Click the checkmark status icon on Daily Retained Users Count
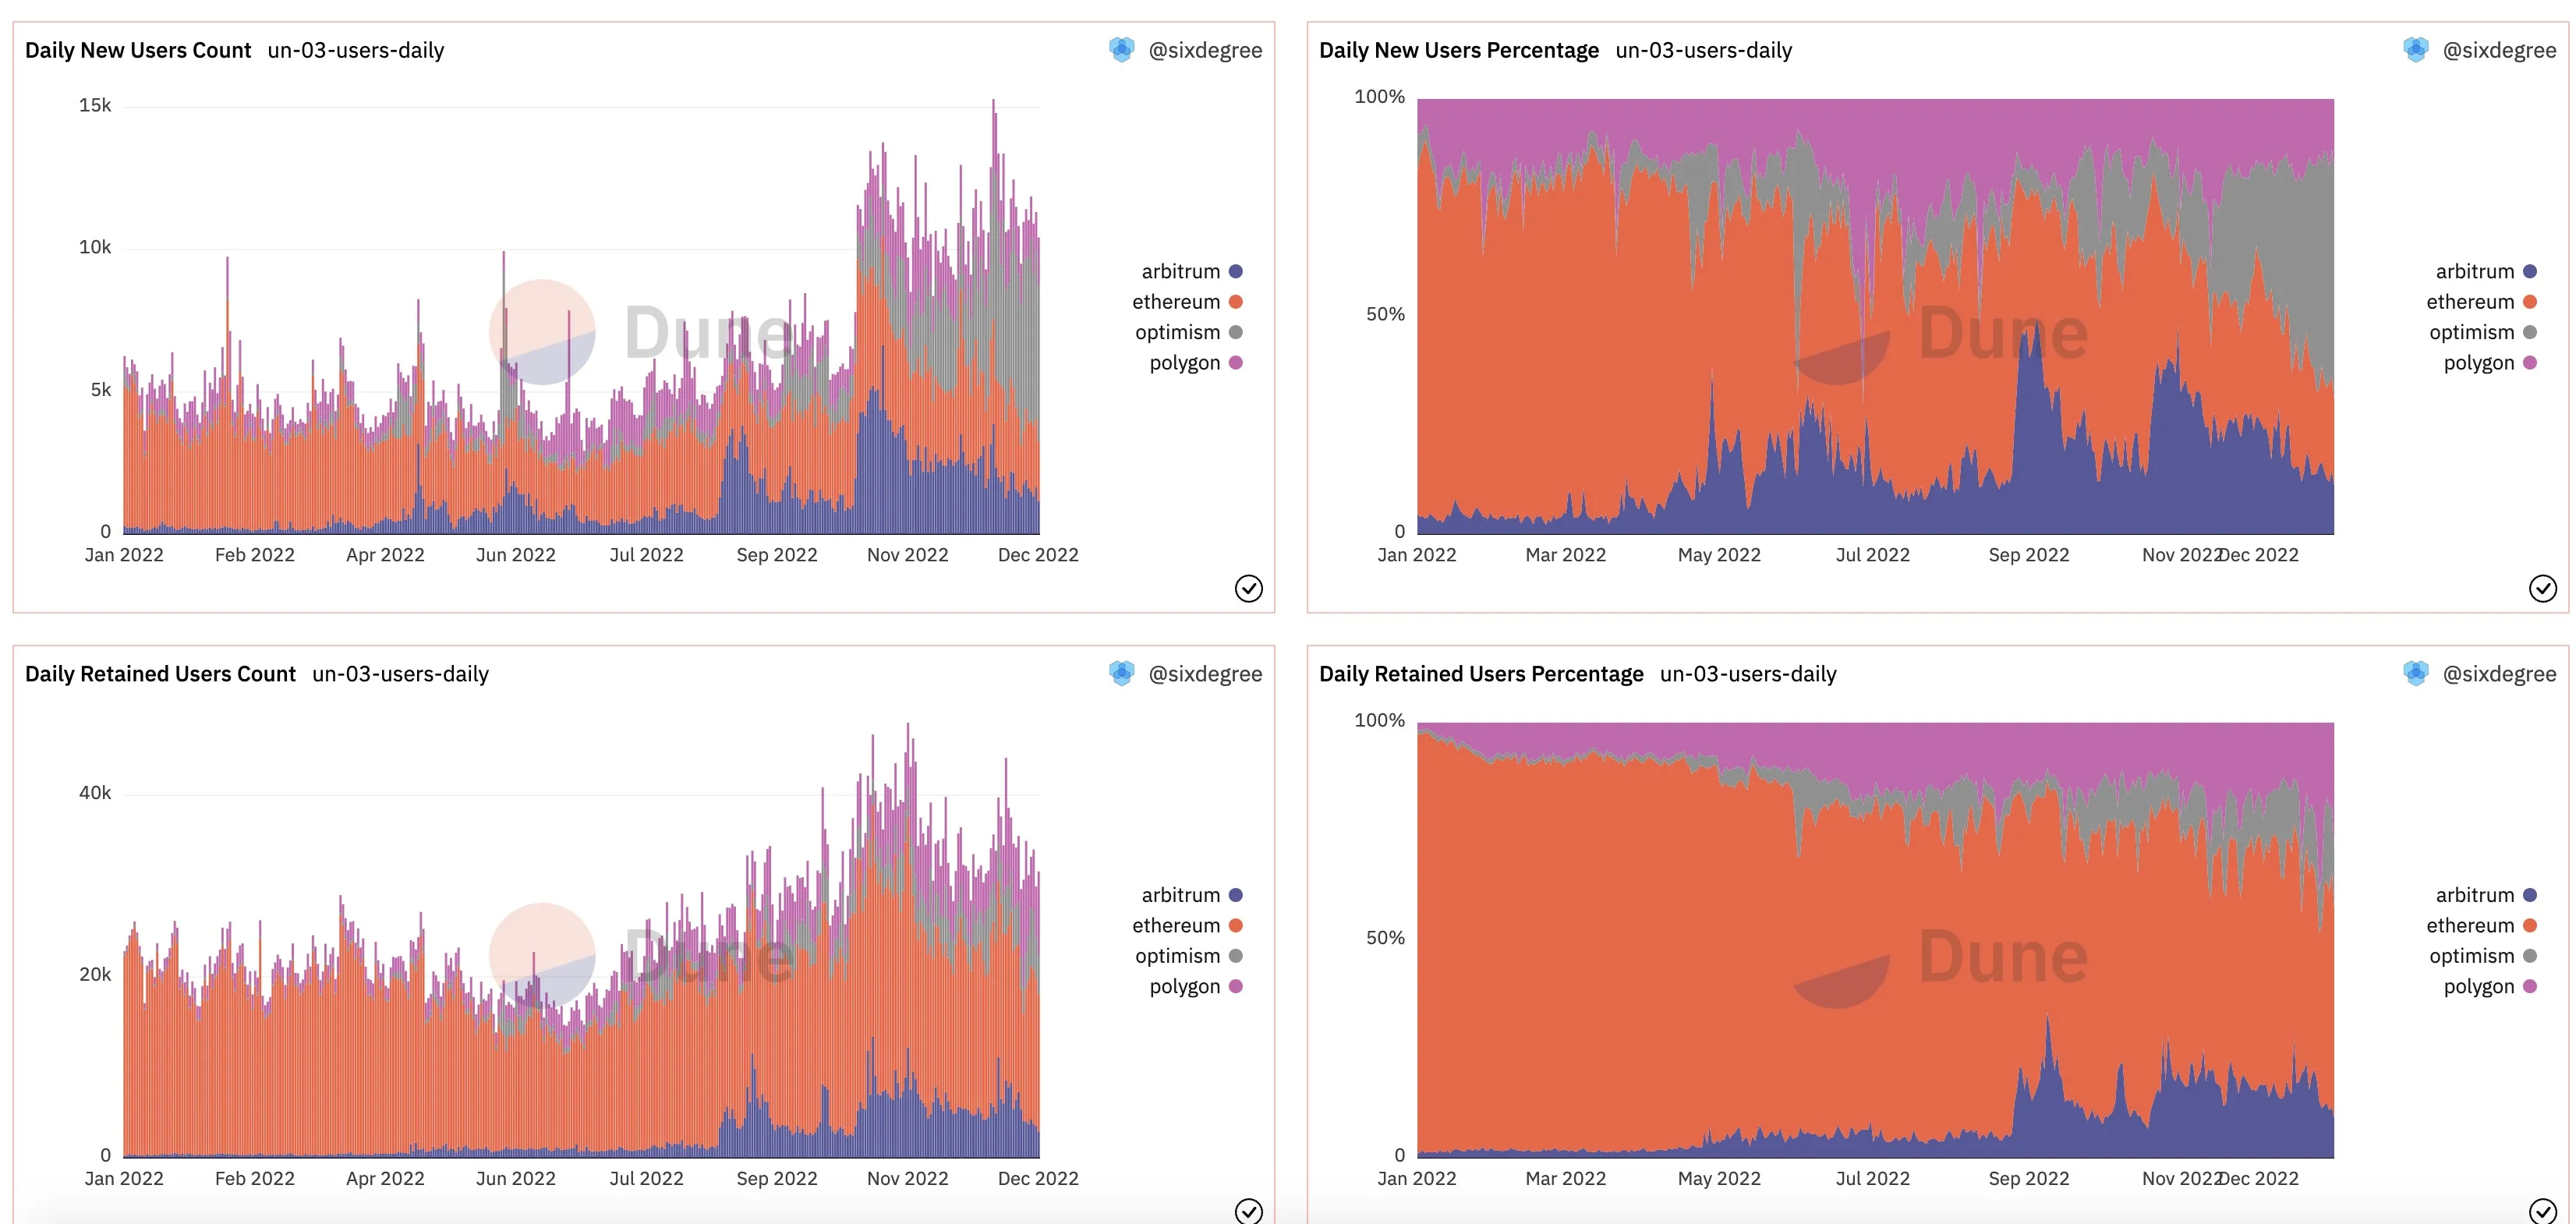 tap(1248, 1211)
